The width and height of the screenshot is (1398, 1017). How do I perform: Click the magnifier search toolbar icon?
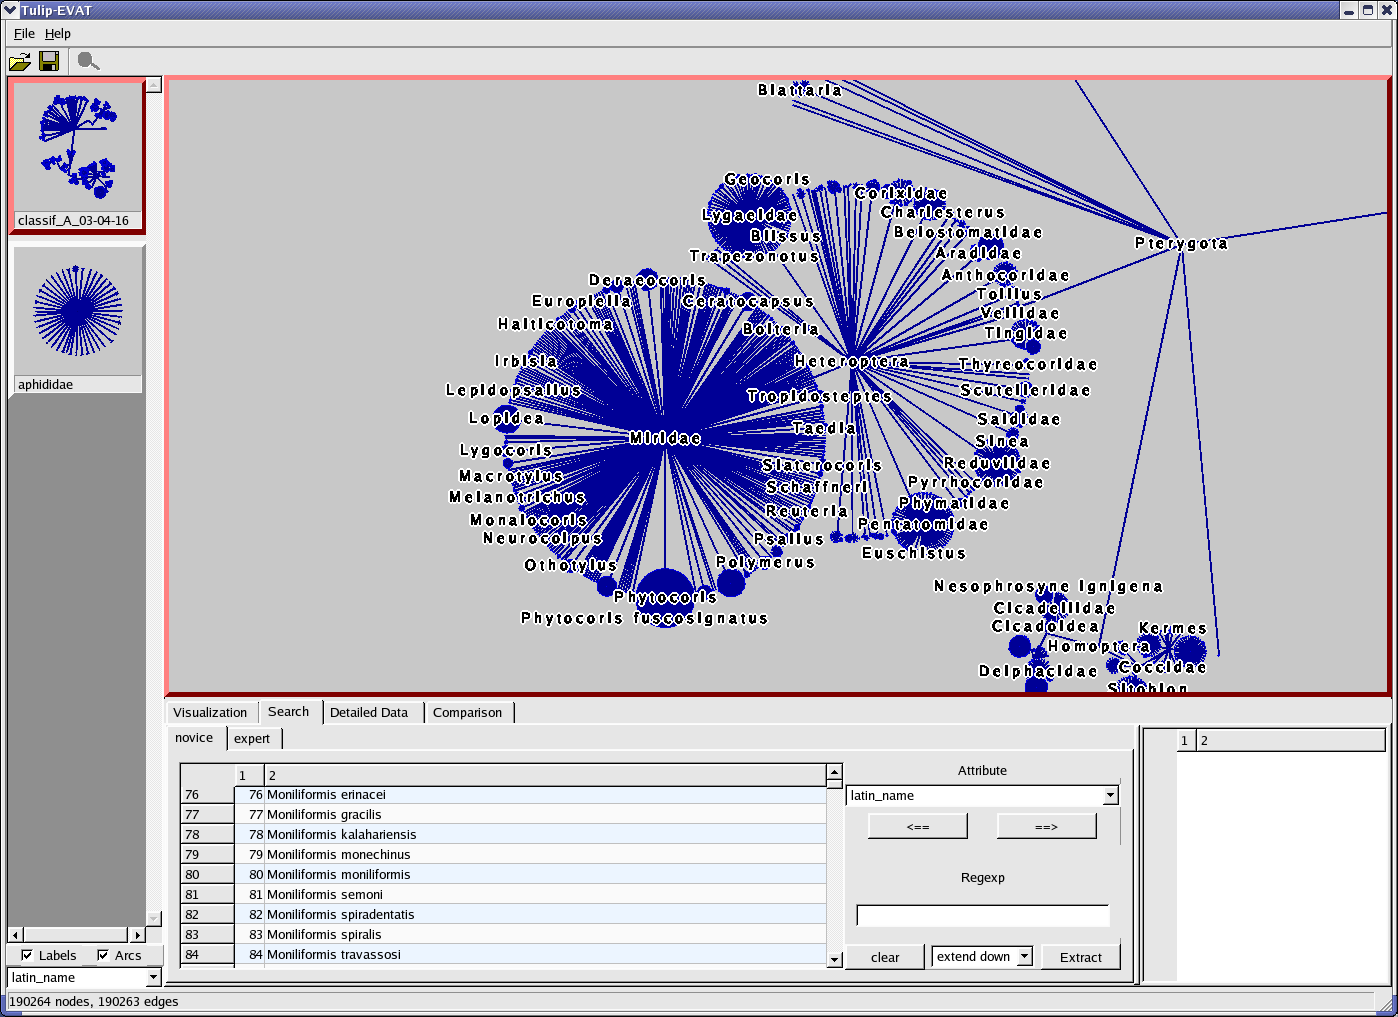click(88, 62)
